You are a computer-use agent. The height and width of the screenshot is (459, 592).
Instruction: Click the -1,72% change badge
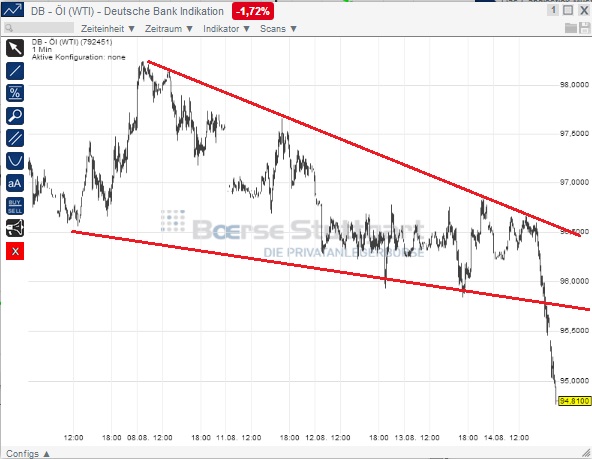[x=253, y=11]
